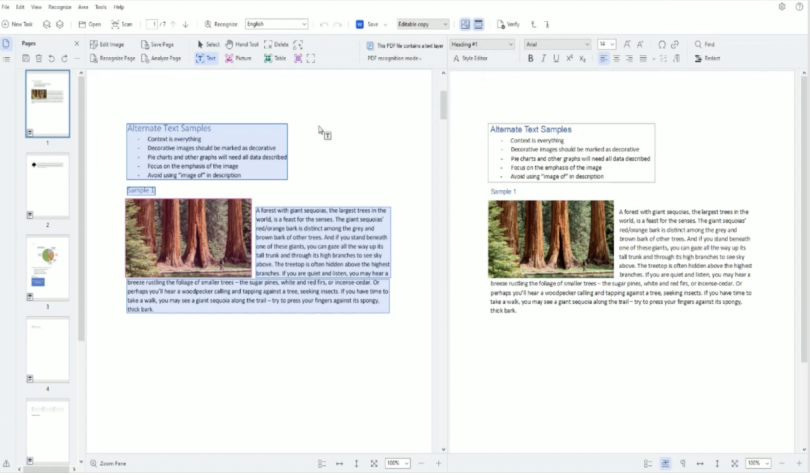Click the New Task button

tap(18, 24)
